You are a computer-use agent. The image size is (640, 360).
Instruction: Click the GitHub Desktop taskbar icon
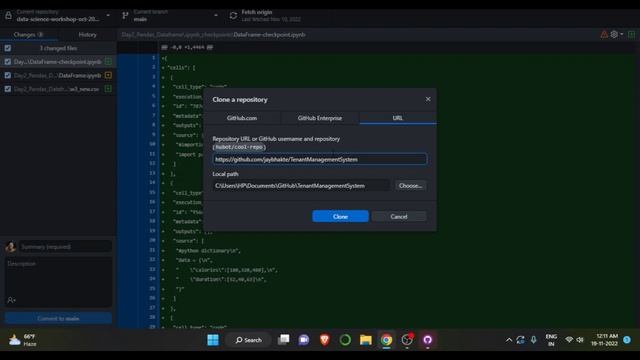point(427,340)
